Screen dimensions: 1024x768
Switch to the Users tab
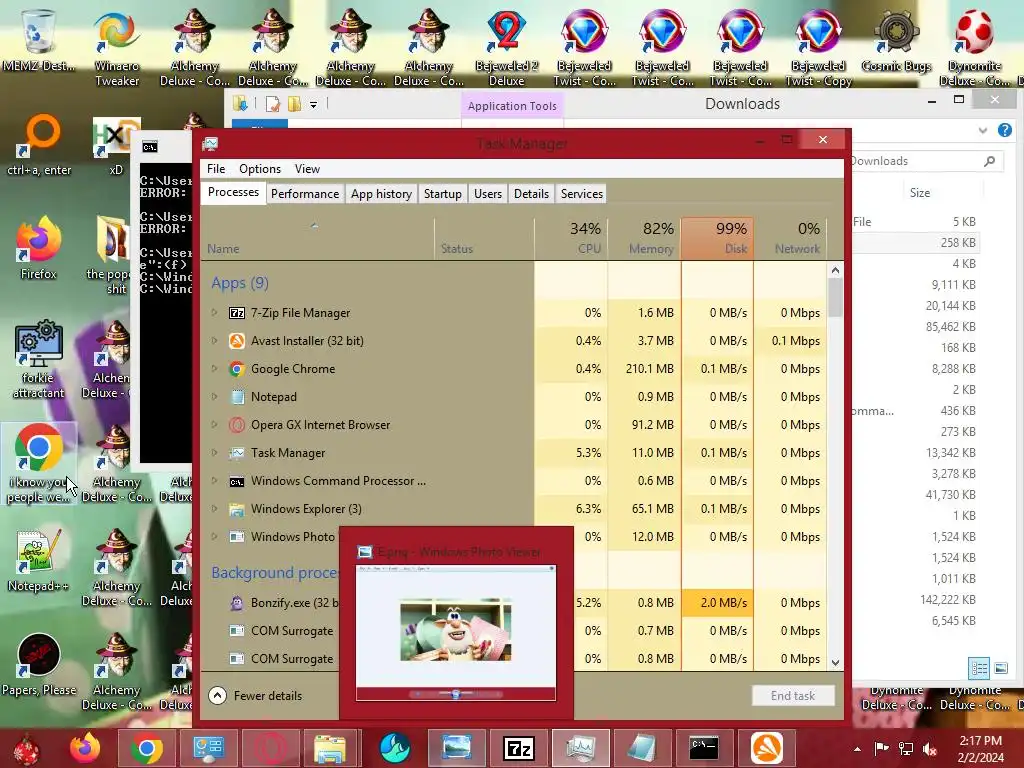pyautogui.click(x=488, y=194)
